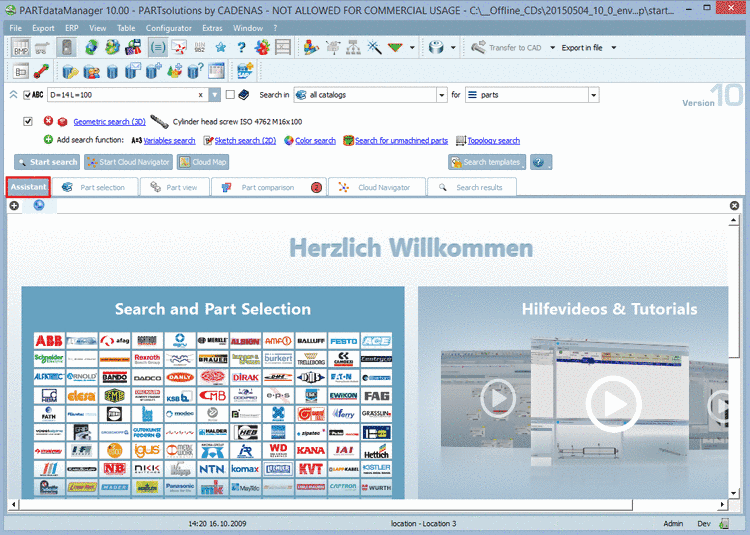Click the green plus add search function icon

(x=48, y=140)
